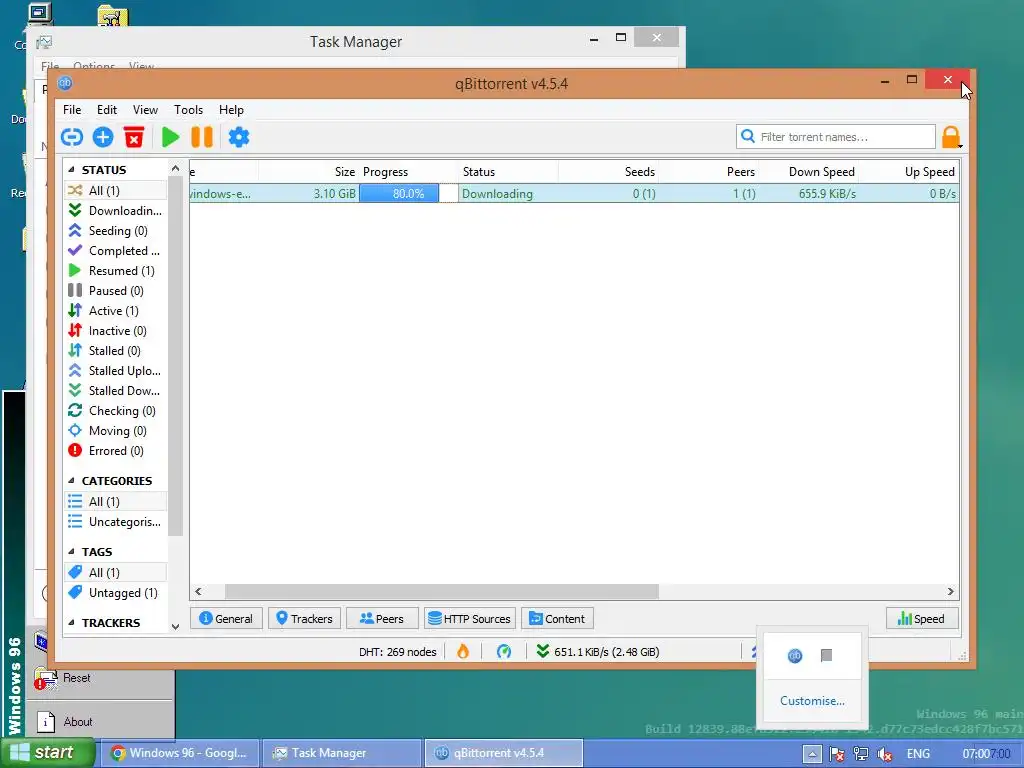
Task: Click the Add Torrent Link toolbar icon
Action: pos(72,137)
